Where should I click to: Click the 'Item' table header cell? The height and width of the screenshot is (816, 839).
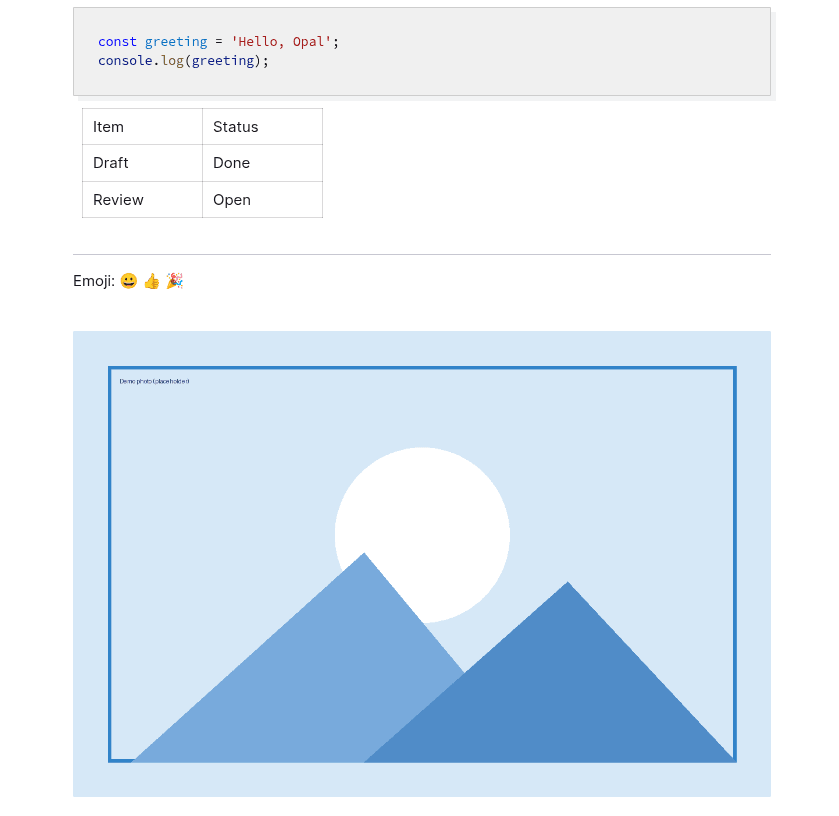point(142,127)
